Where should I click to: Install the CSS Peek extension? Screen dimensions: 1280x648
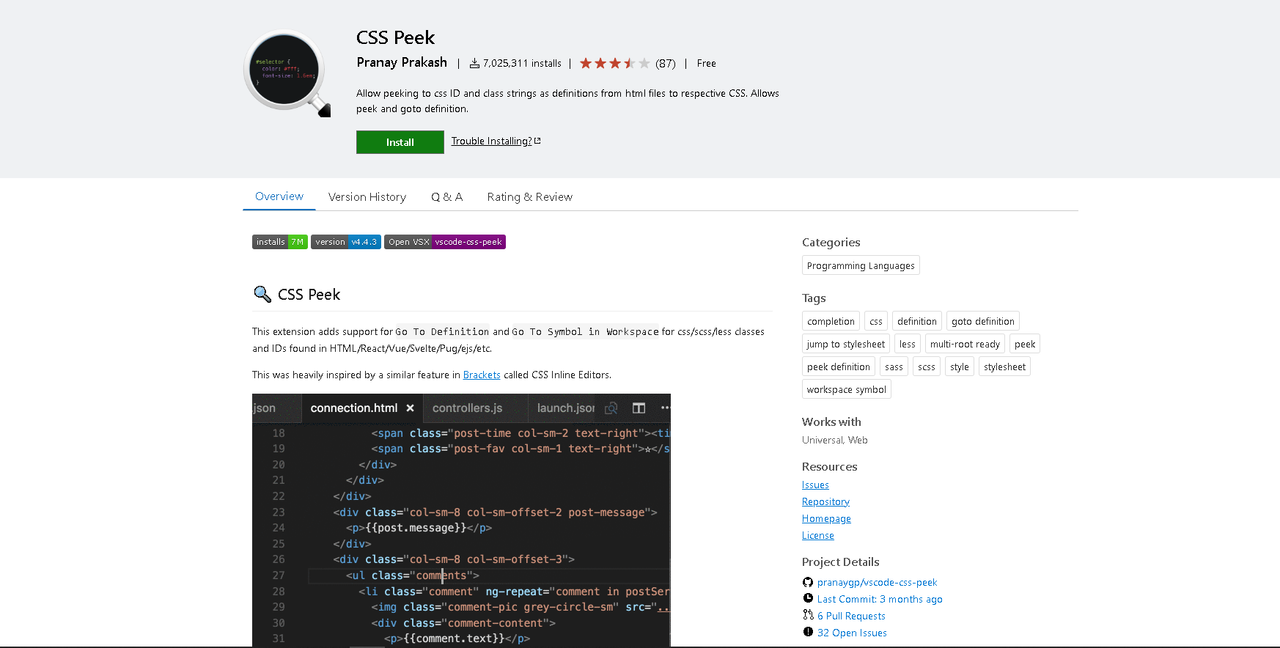[x=400, y=142]
